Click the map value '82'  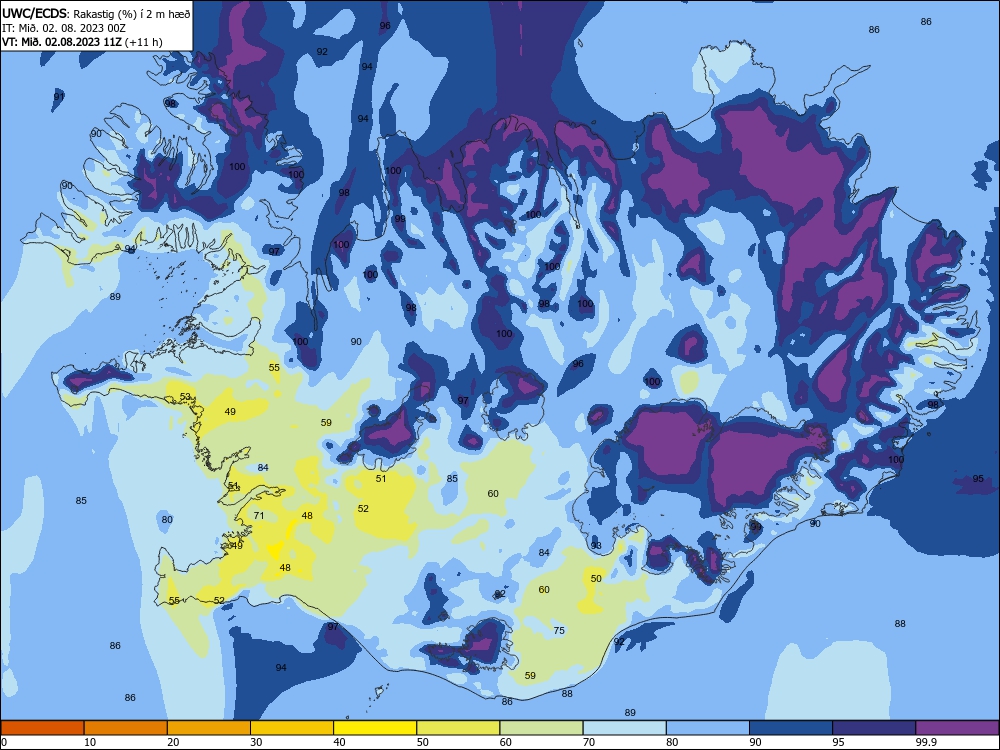(x=500, y=593)
